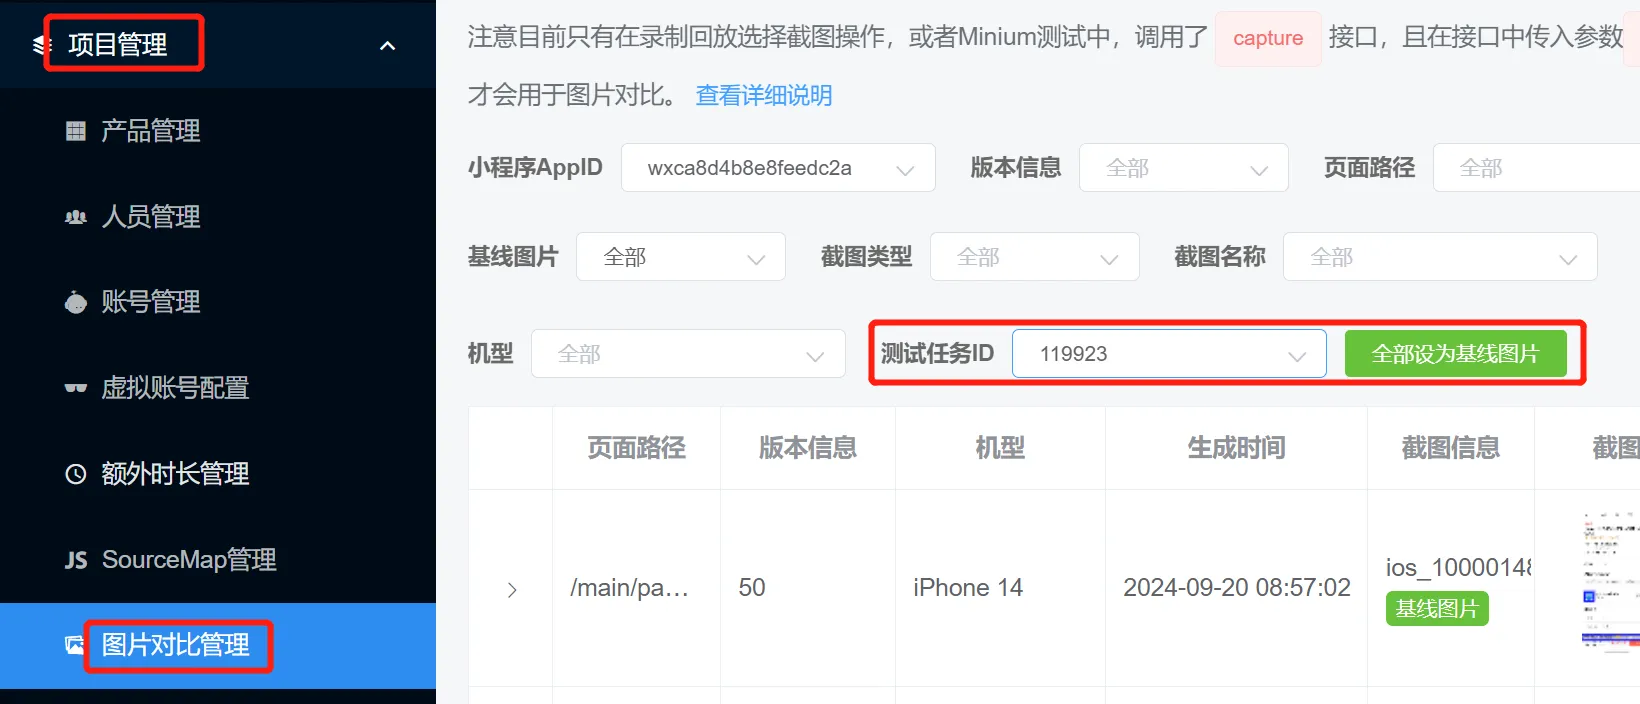The image size is (1640, 704).
Task: Click the 产品管理 grid icon
Action: [x=75, y=131]
